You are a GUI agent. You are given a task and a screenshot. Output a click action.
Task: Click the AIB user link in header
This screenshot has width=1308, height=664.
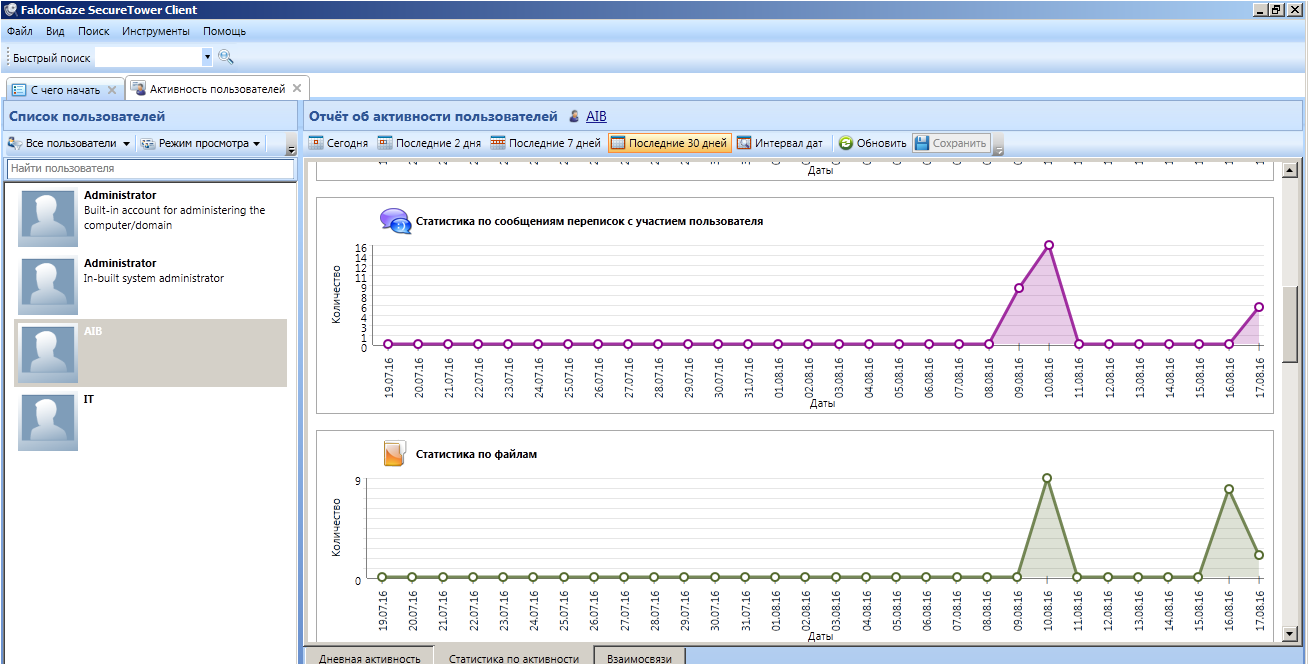[x=596, y=117]
